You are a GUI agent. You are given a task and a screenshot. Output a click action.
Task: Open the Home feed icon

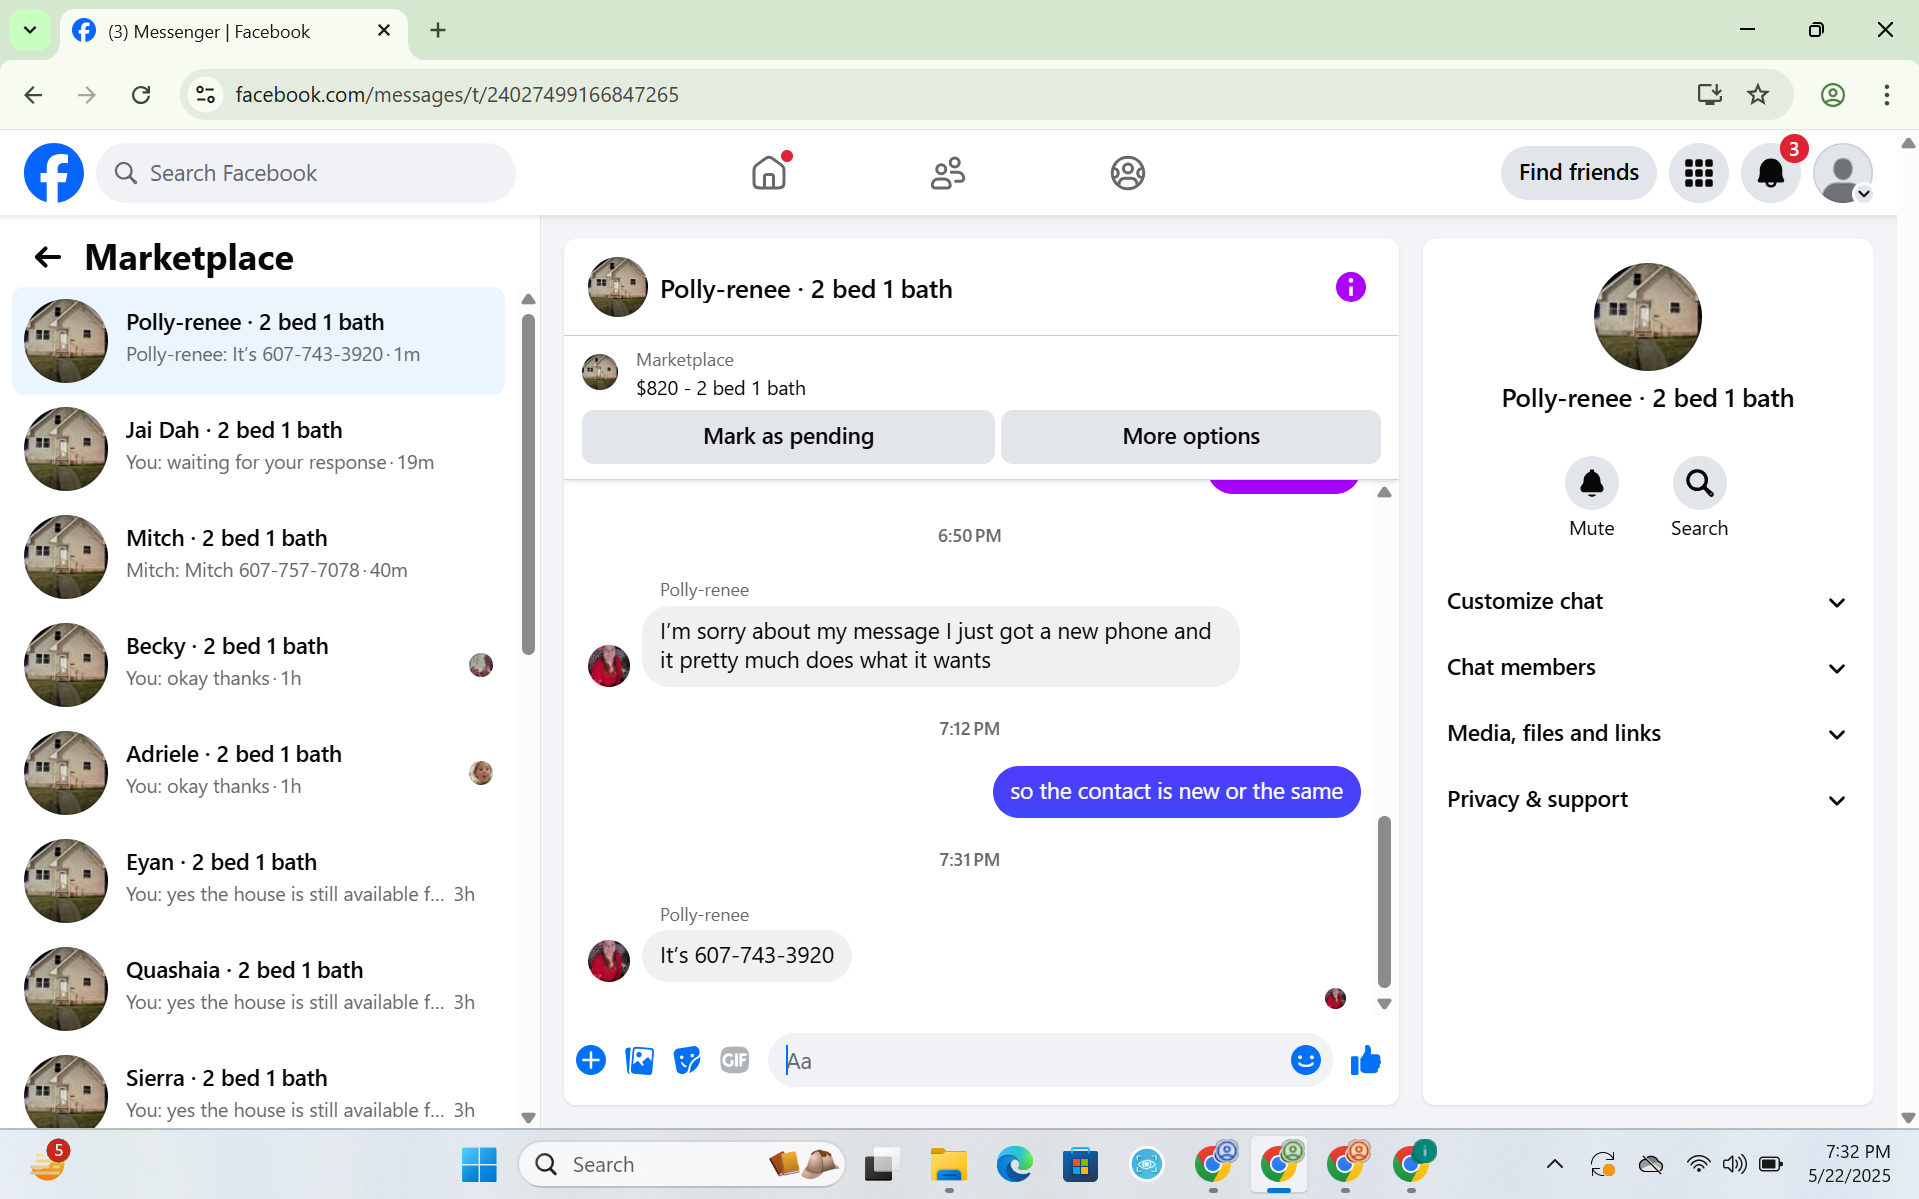tap(769, 173)
